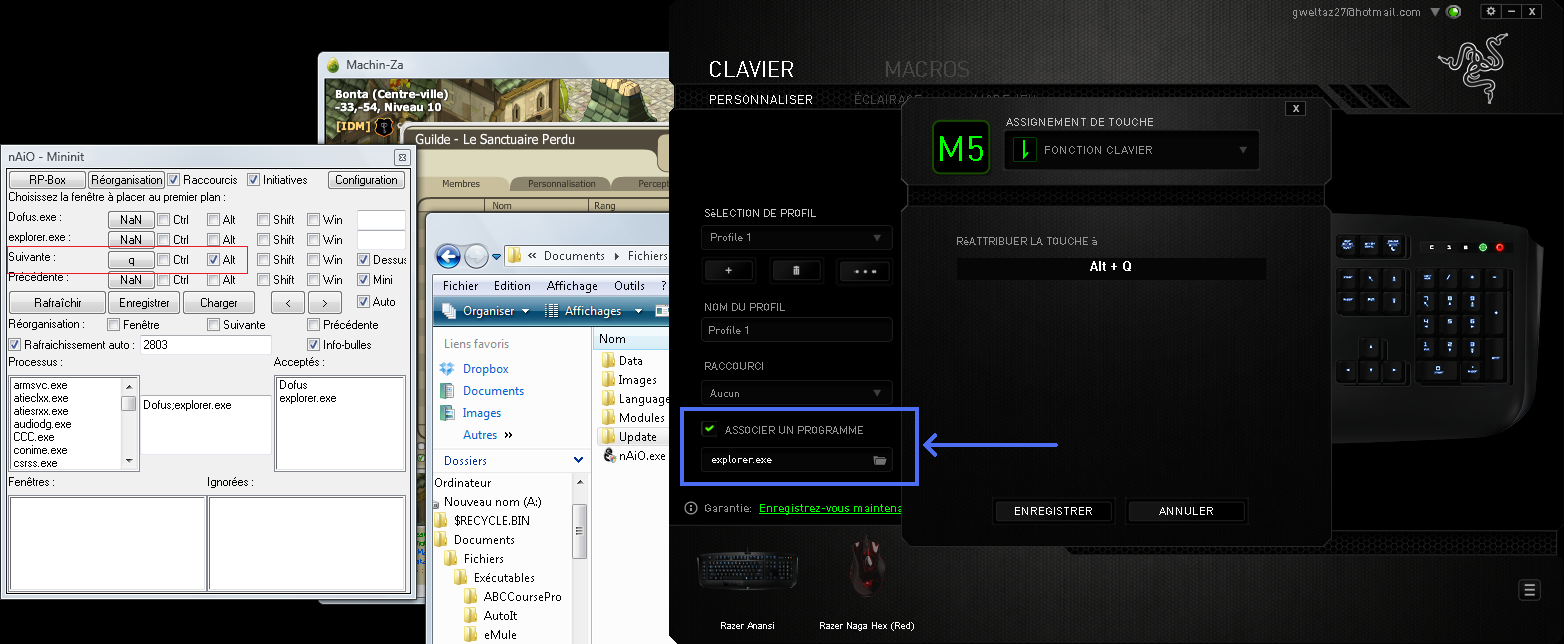Collapse the Dossiers pane chevron

[578, 461]
